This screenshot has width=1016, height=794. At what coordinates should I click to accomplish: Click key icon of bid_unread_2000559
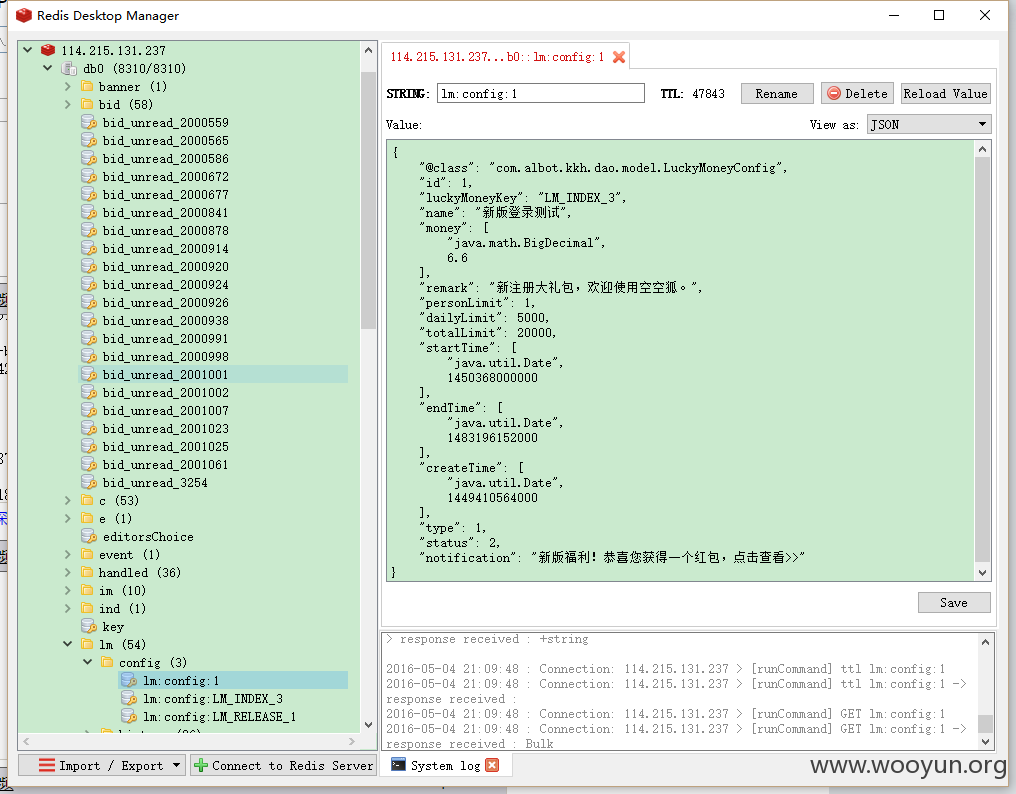point(89,123)
